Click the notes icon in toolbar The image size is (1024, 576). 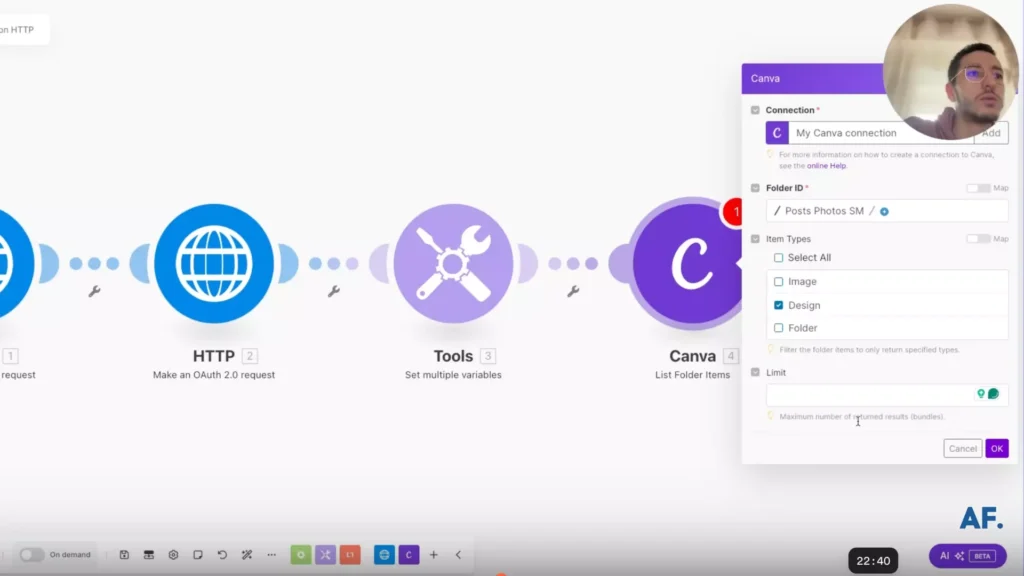click(x=198, y=554)
